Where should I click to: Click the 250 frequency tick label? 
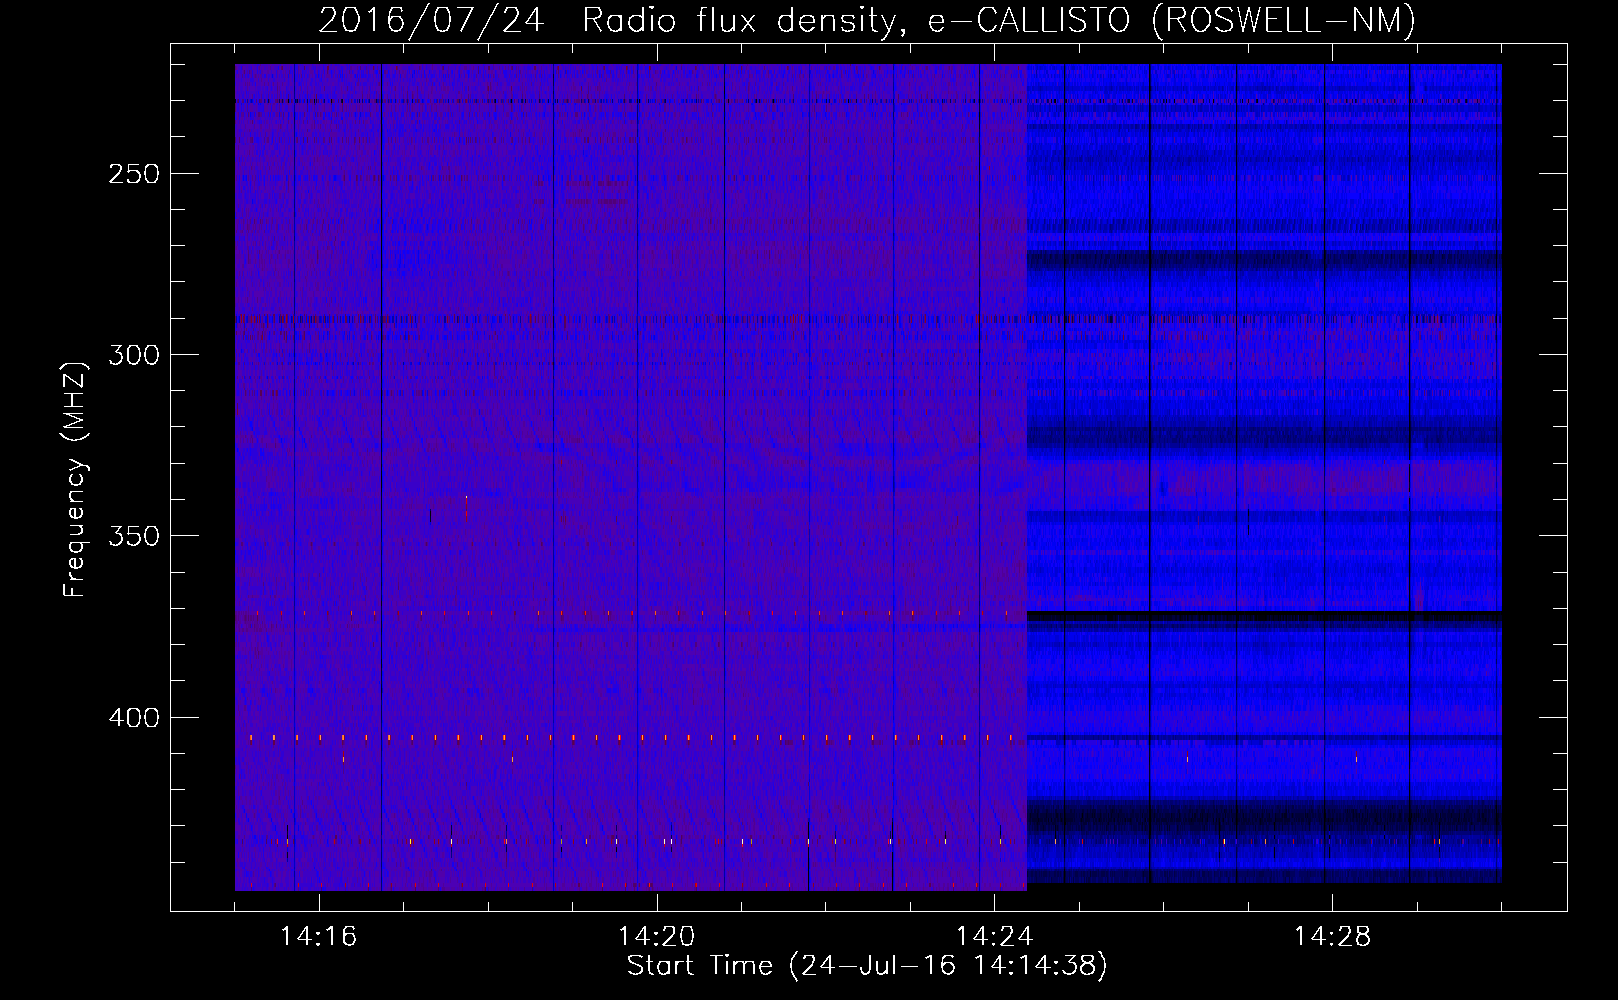[x=134, y=174]
